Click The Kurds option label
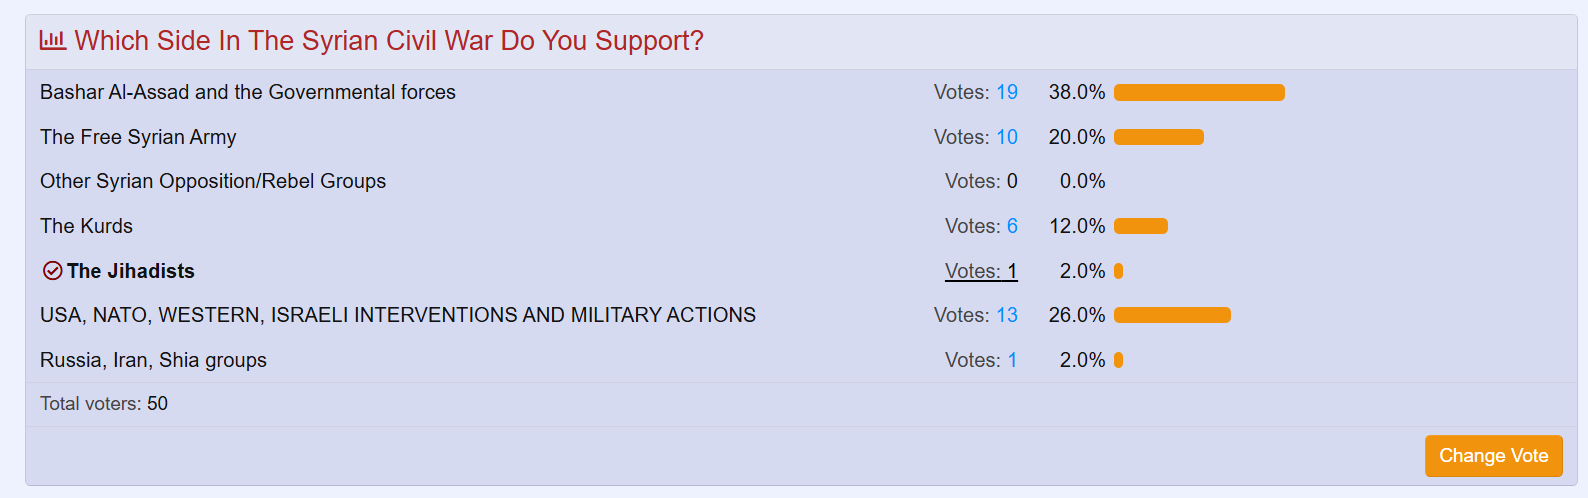The height and width of the screenshot is (498, 1588). pyautogui.click(x=86, y=226)
